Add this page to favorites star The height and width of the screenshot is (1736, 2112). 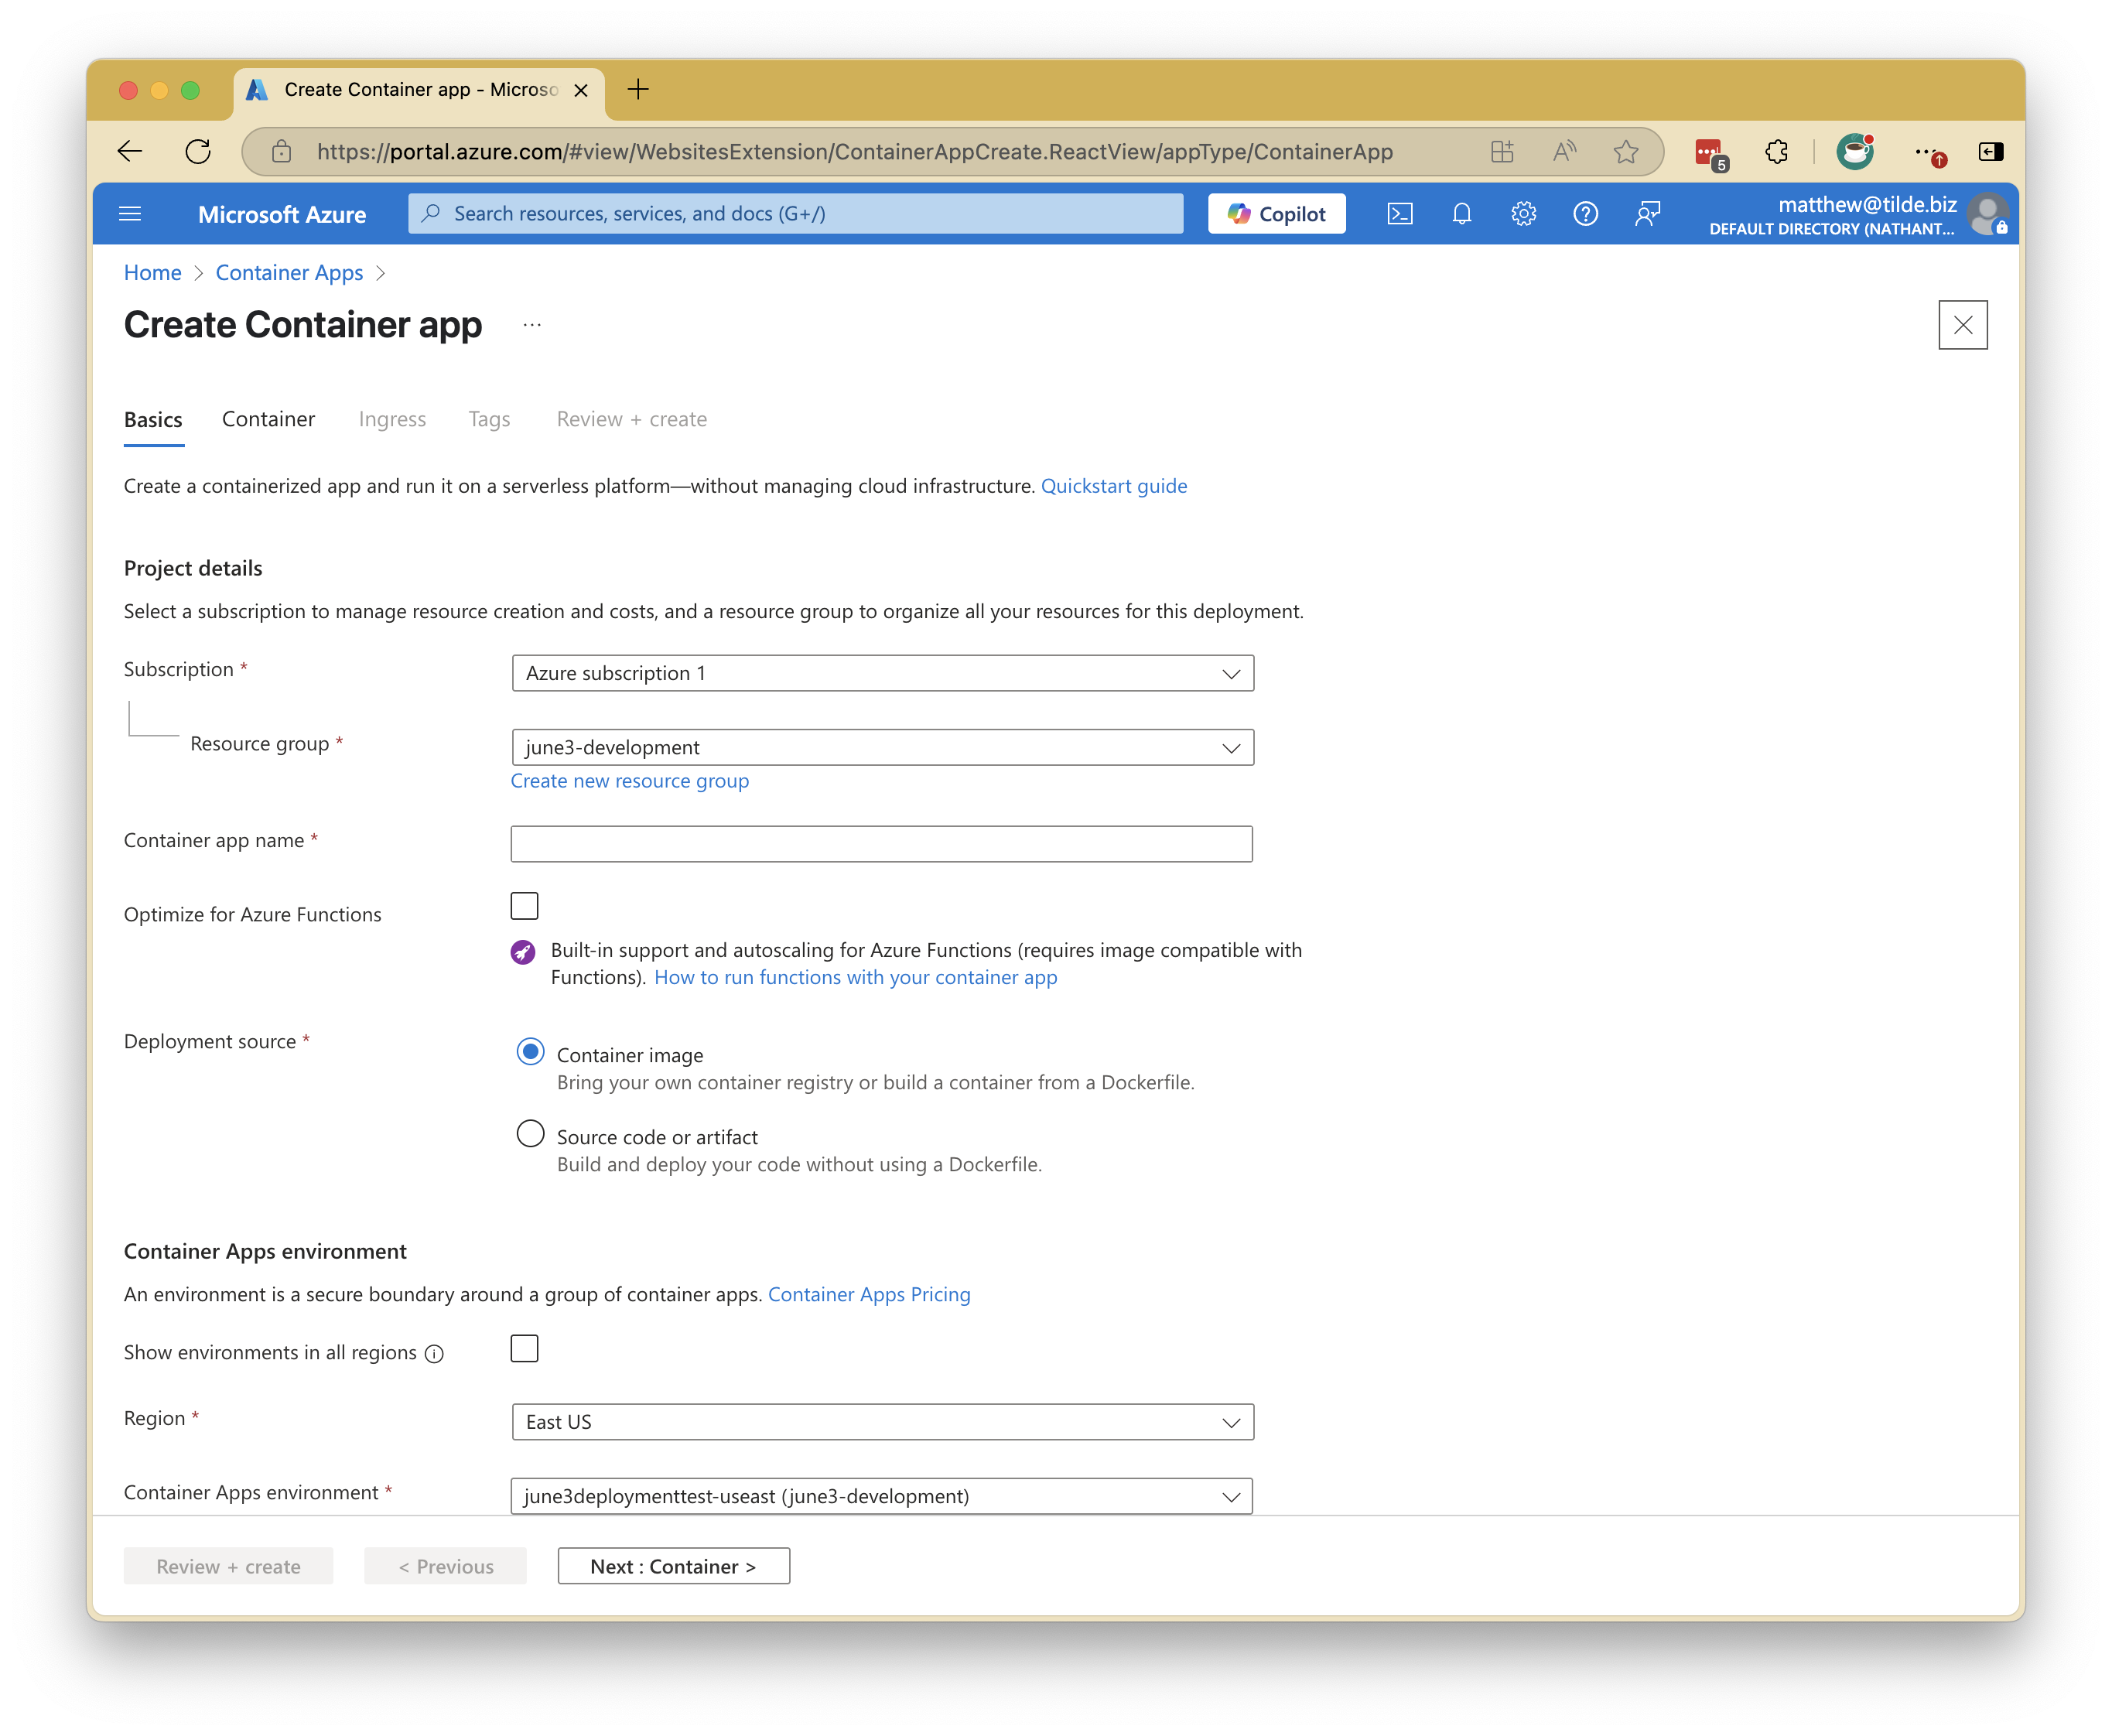(1626, 151)
